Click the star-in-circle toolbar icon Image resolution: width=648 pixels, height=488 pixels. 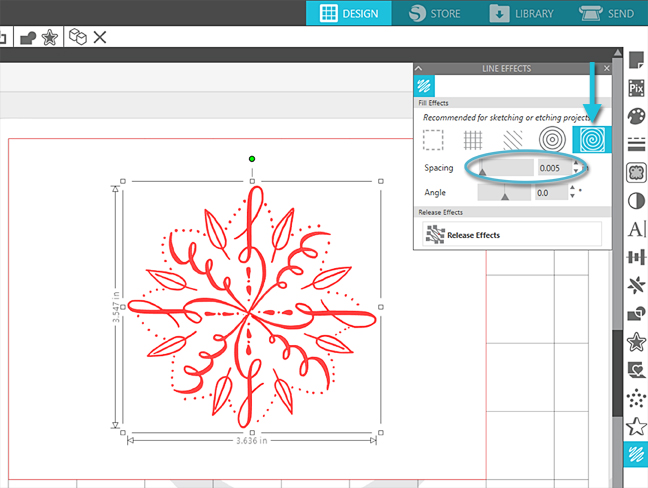coord(50,38)
